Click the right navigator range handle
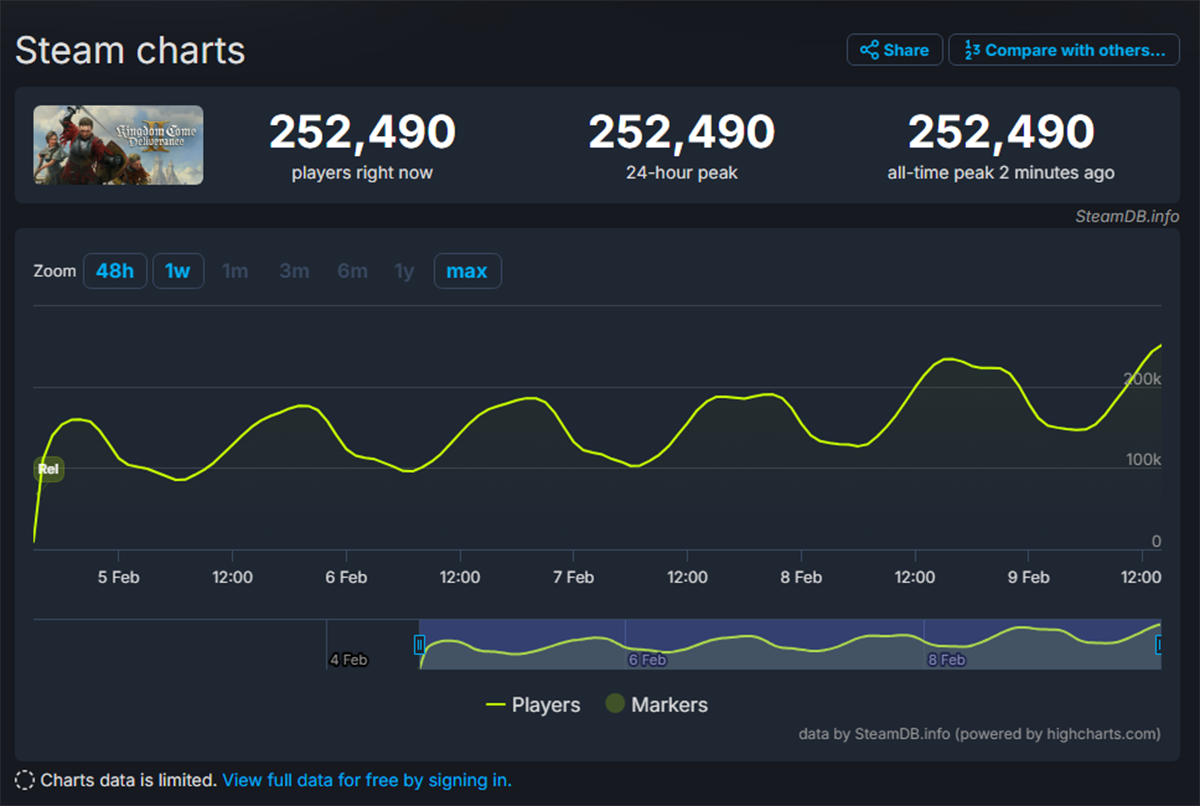This screenshot has height=806, width=1200. point(1158,645)
